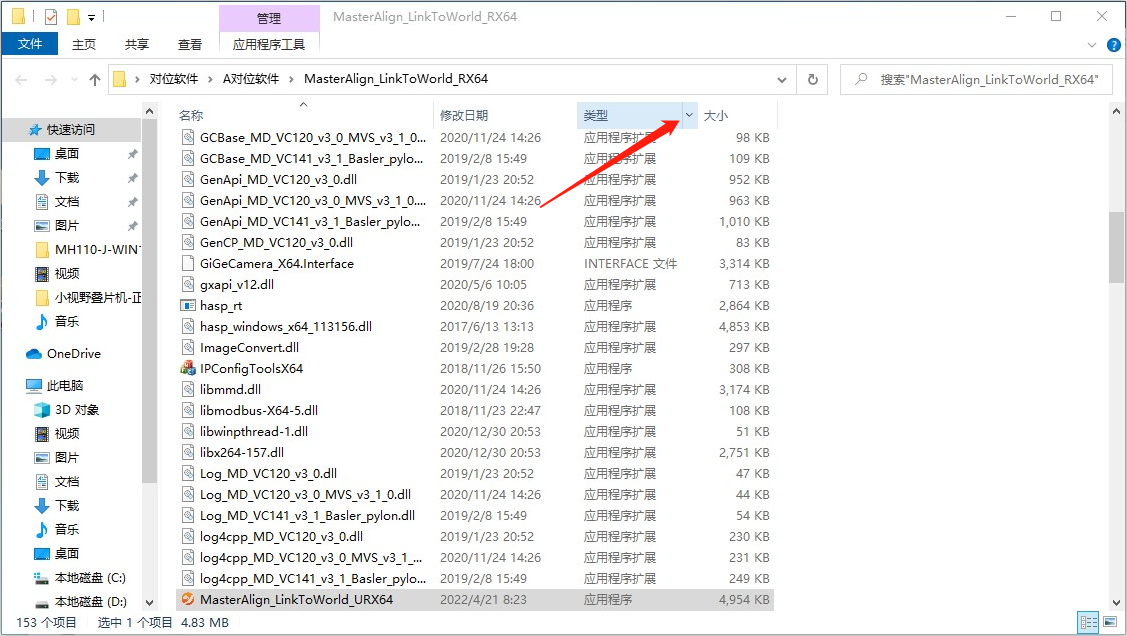
Task: Open the help question mark icon
Action: click(x=1112, y=45)
